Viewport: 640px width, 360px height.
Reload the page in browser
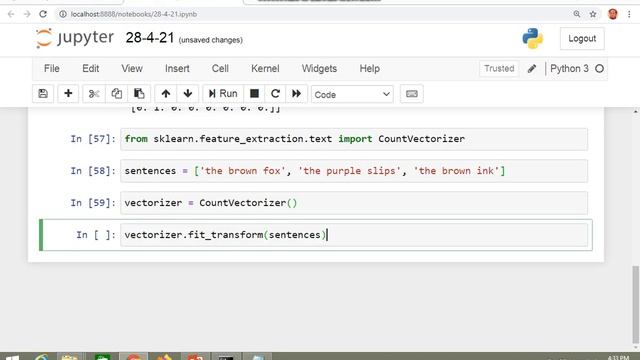click(x=43, y=14)
